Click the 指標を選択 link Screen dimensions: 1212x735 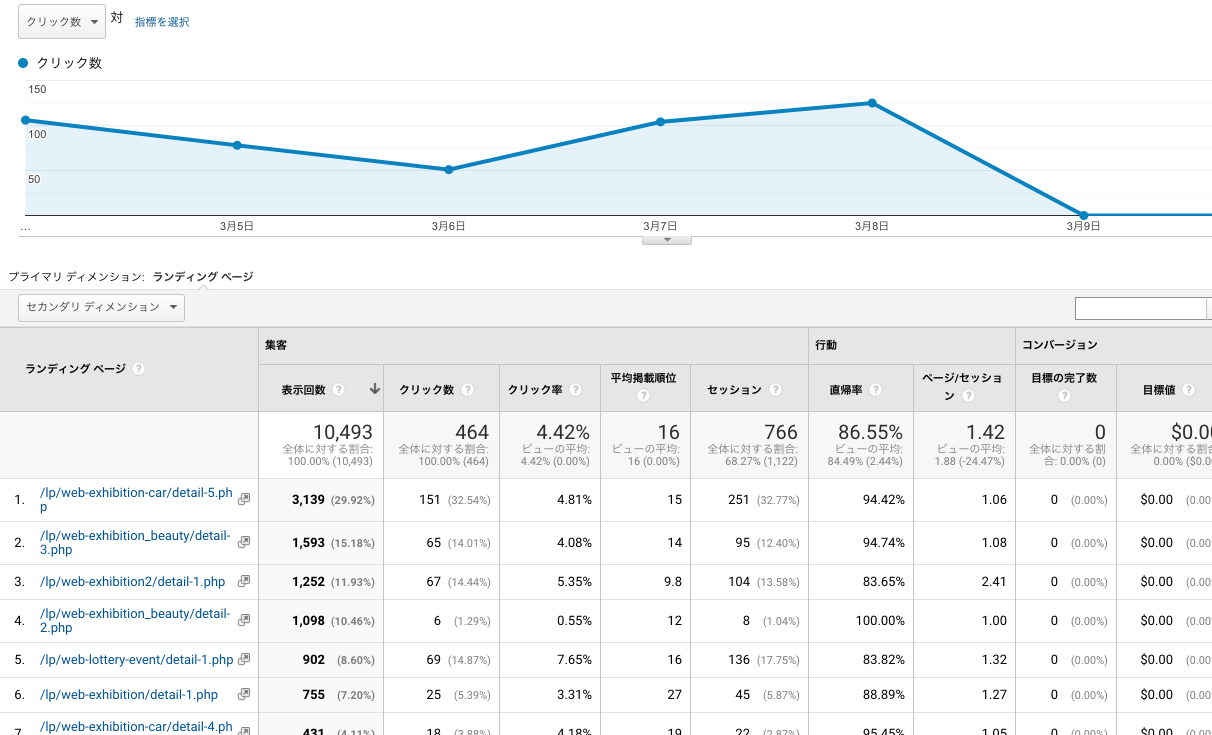pos(161,21)
